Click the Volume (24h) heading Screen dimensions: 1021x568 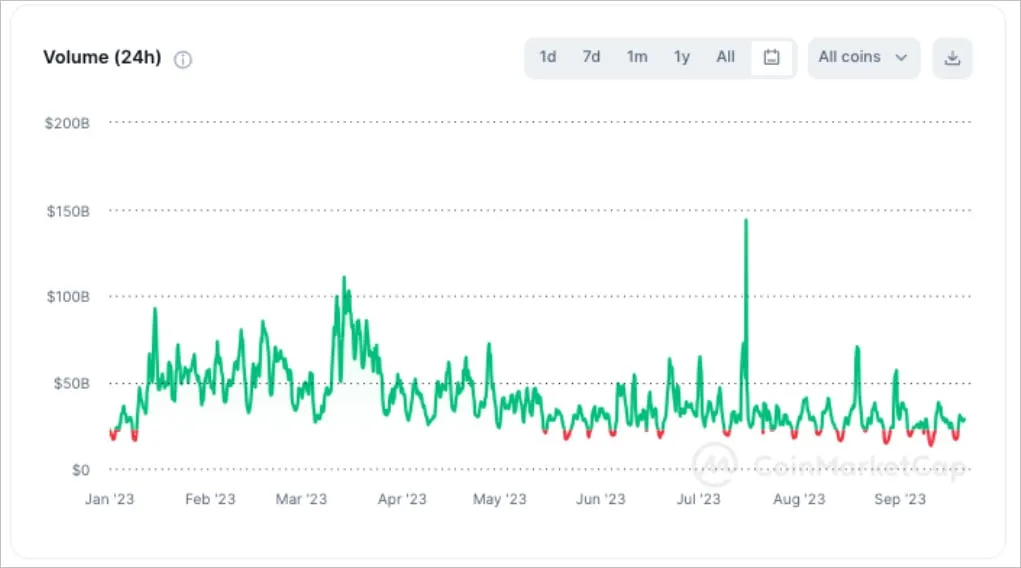click(x=102, y=57)
